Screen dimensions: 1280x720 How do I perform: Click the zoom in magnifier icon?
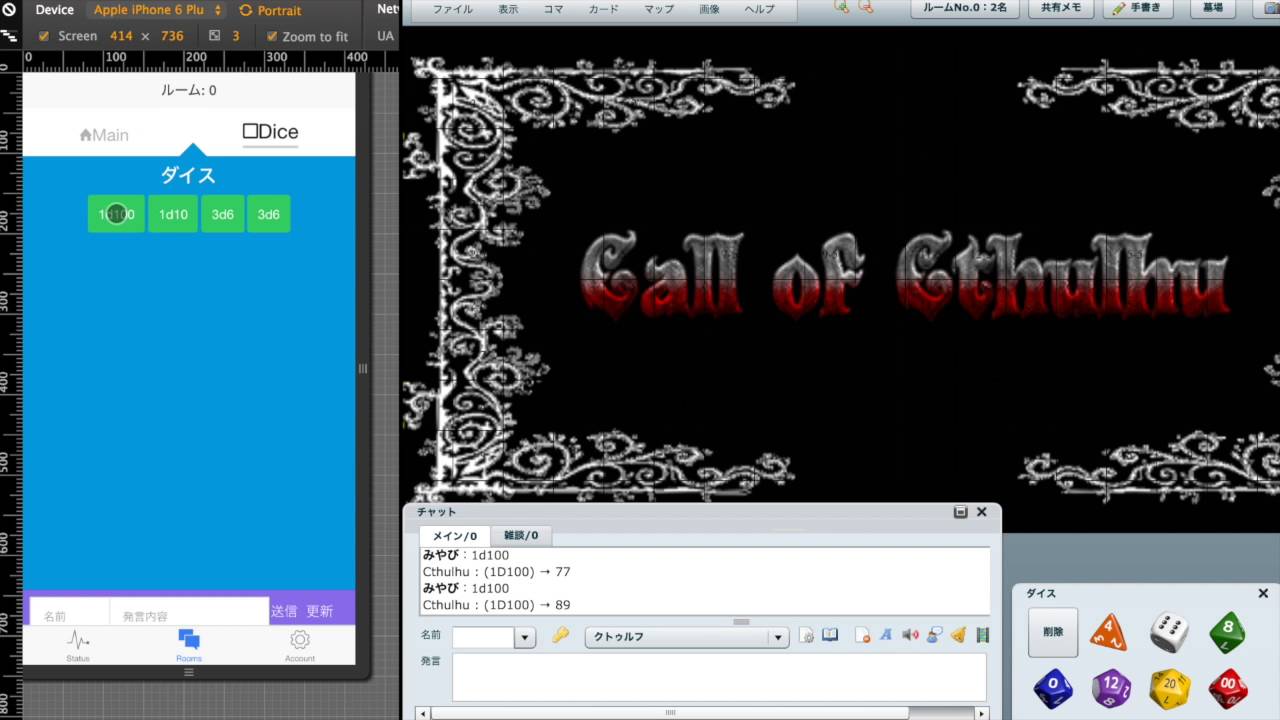(841, 7)
